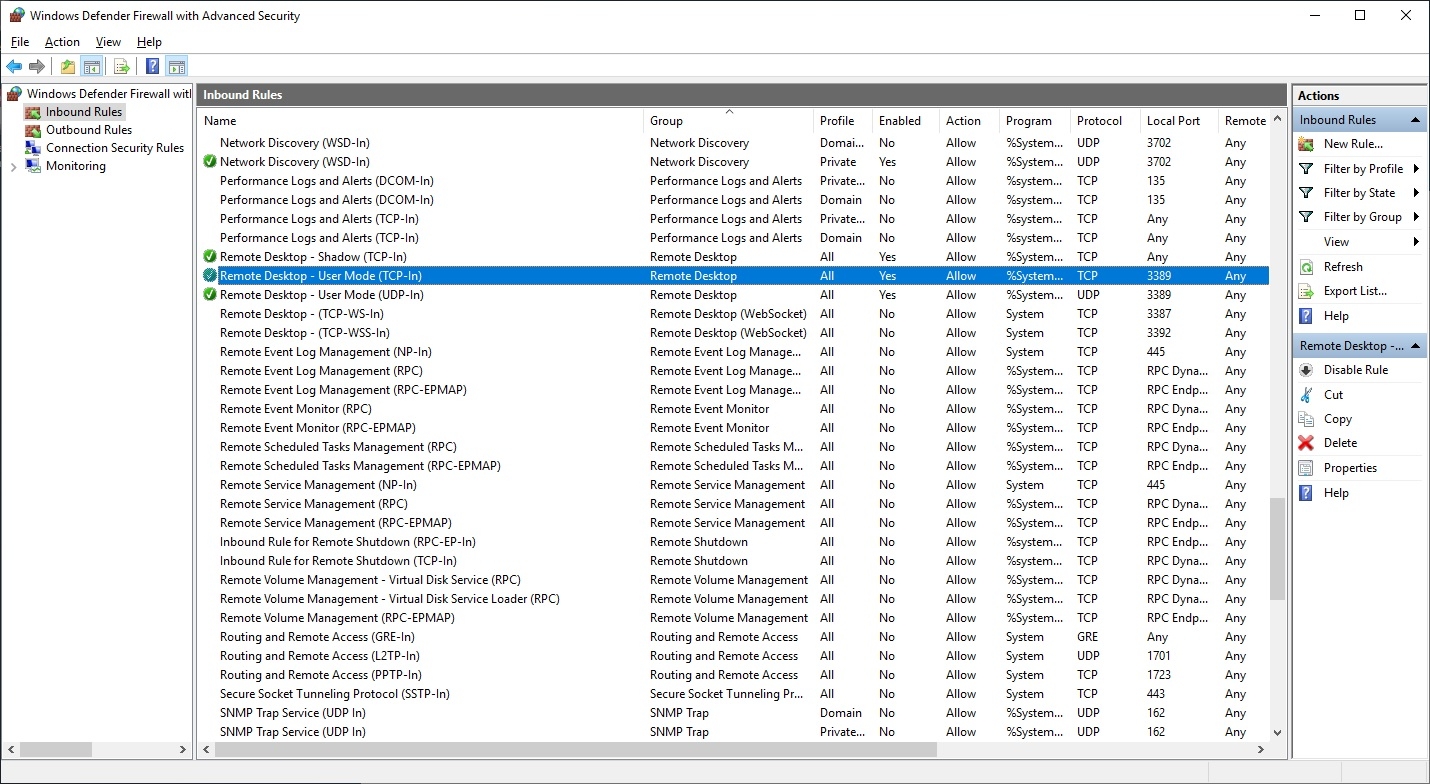Open the Filter by Profile submenu

[x=1362, y=169]
